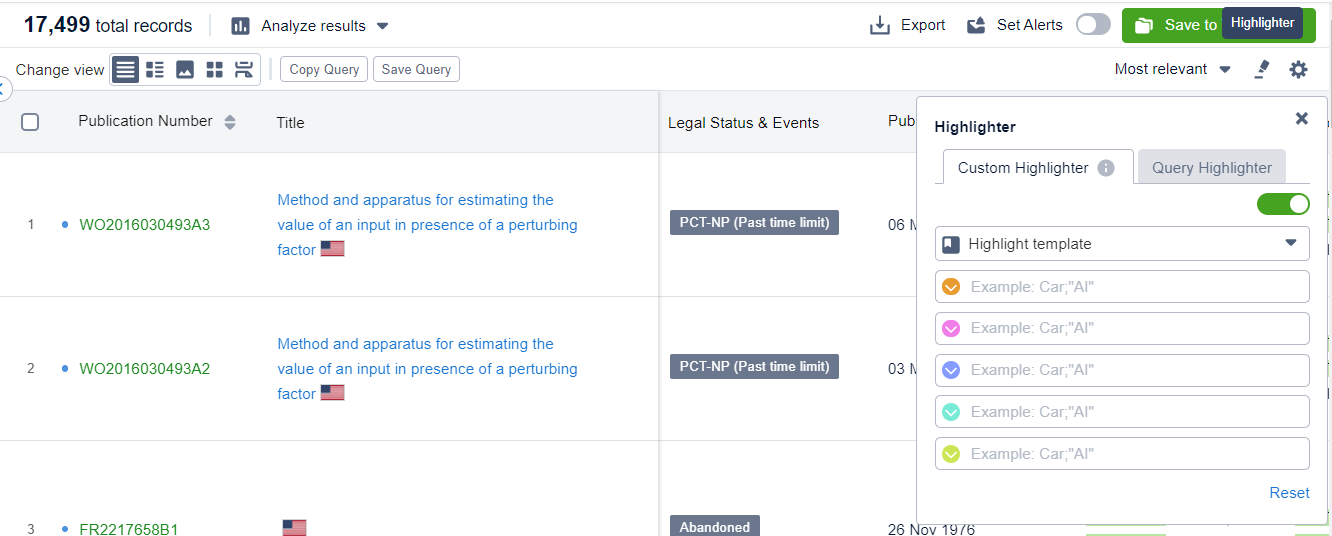Click the Reset link
This screenshot has width=1332, height=536.
(x=1289, y=492)
